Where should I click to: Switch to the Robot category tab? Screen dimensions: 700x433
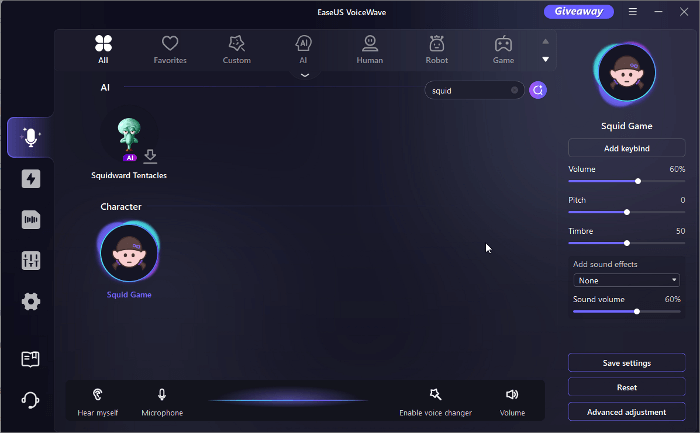point(436,49)
